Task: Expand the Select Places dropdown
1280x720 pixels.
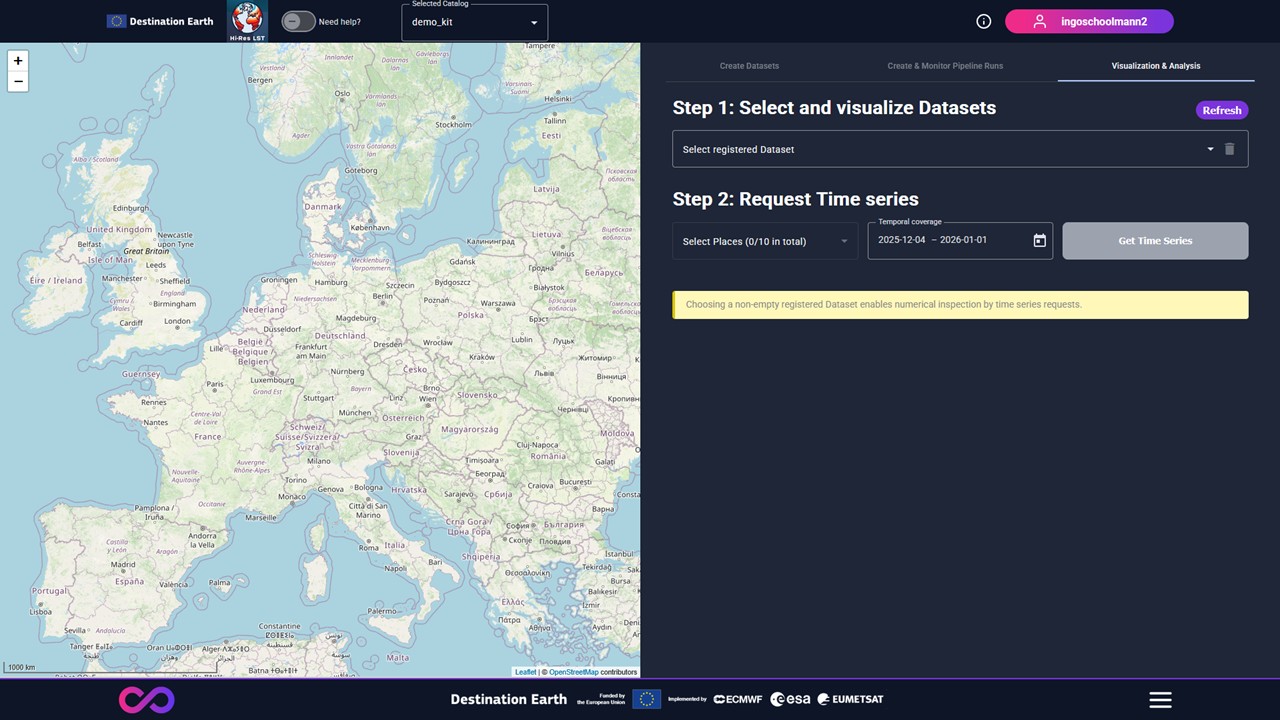Action: coord(765,241)
